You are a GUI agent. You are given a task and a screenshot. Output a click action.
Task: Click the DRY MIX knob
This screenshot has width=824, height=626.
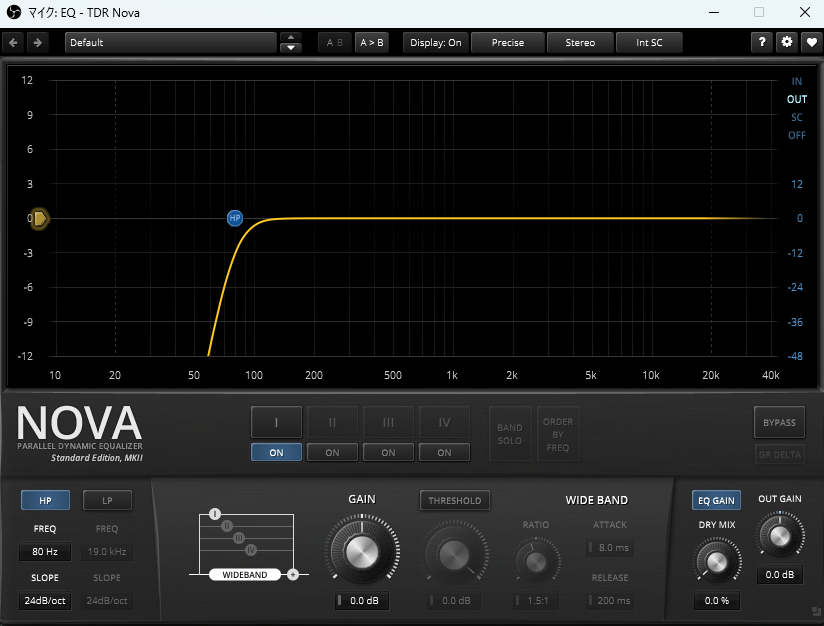coord(717,562)
